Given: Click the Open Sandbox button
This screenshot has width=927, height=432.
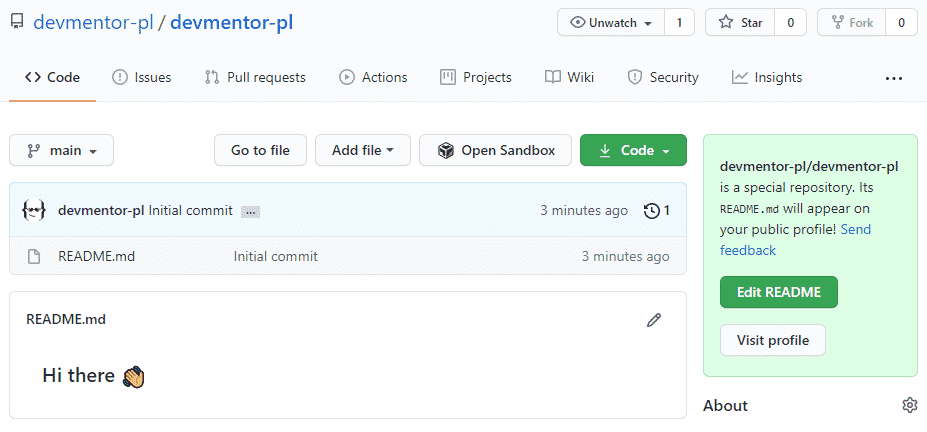Looking at the screenshot, I should pos(495,150).
